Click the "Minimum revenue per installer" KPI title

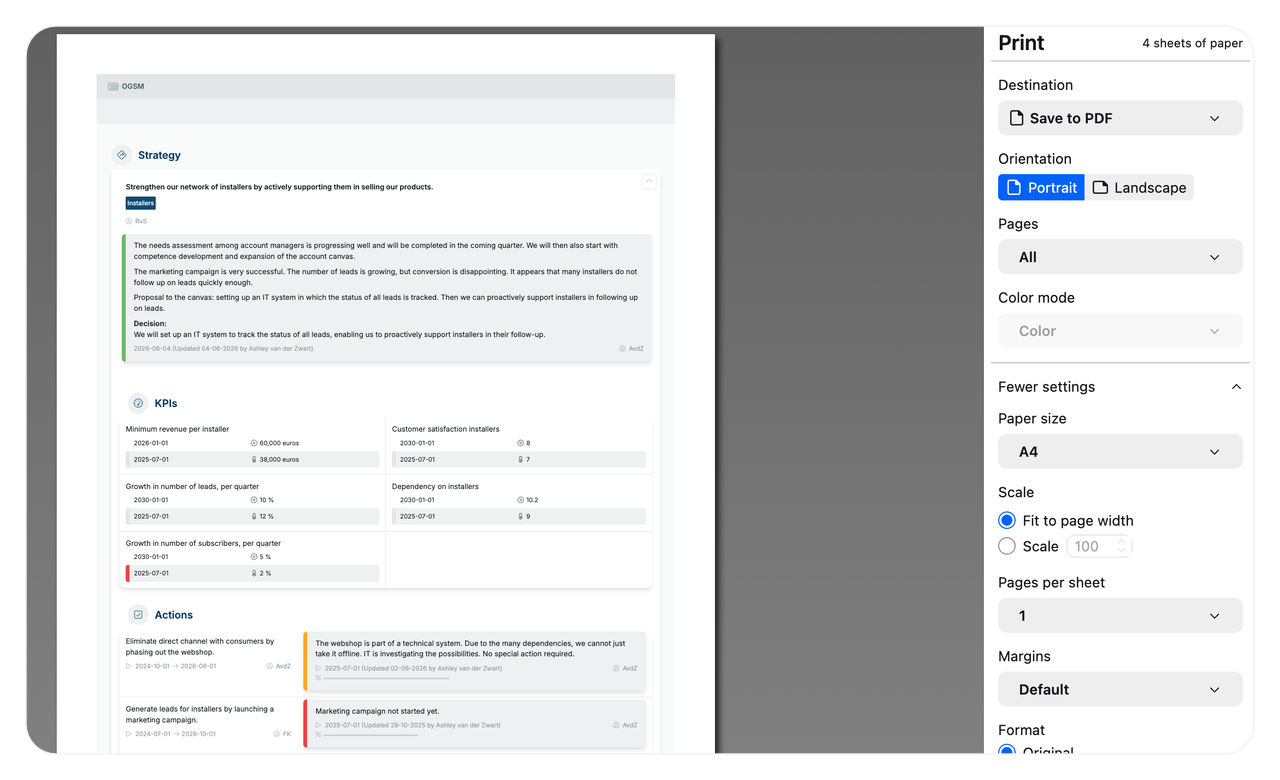pyautogui.click(x=177, y=429)
